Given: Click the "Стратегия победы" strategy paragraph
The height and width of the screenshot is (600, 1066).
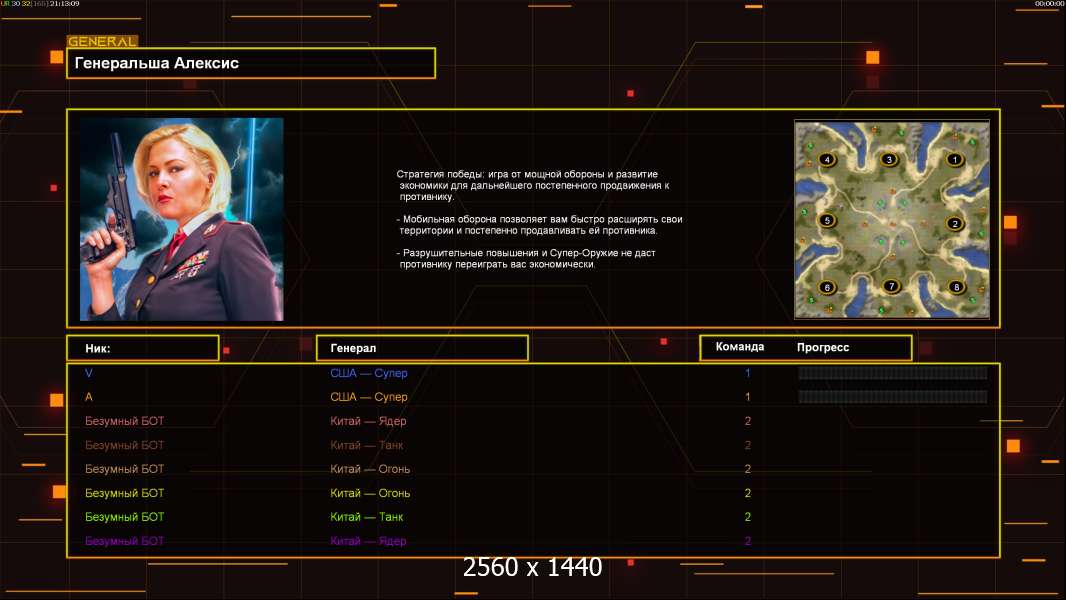Looking at the screenshot, I should point(533,186).
